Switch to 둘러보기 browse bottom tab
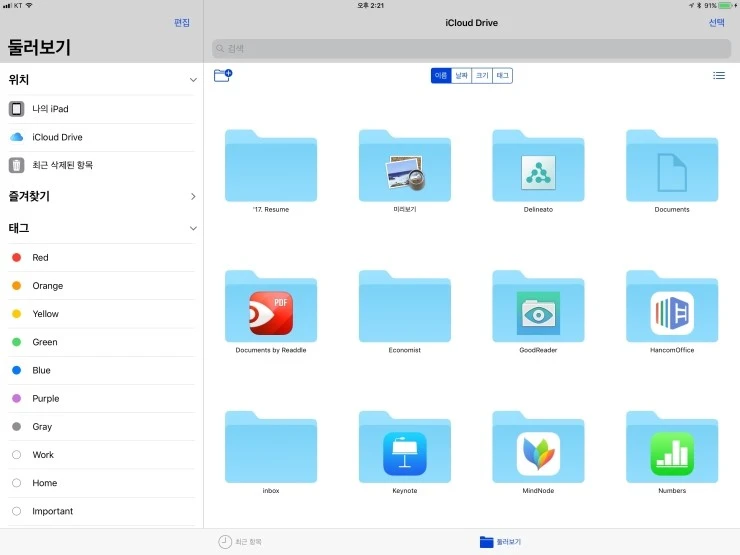Screen dimensions: 740x555 pyautogui.click(x=500, y=542)
